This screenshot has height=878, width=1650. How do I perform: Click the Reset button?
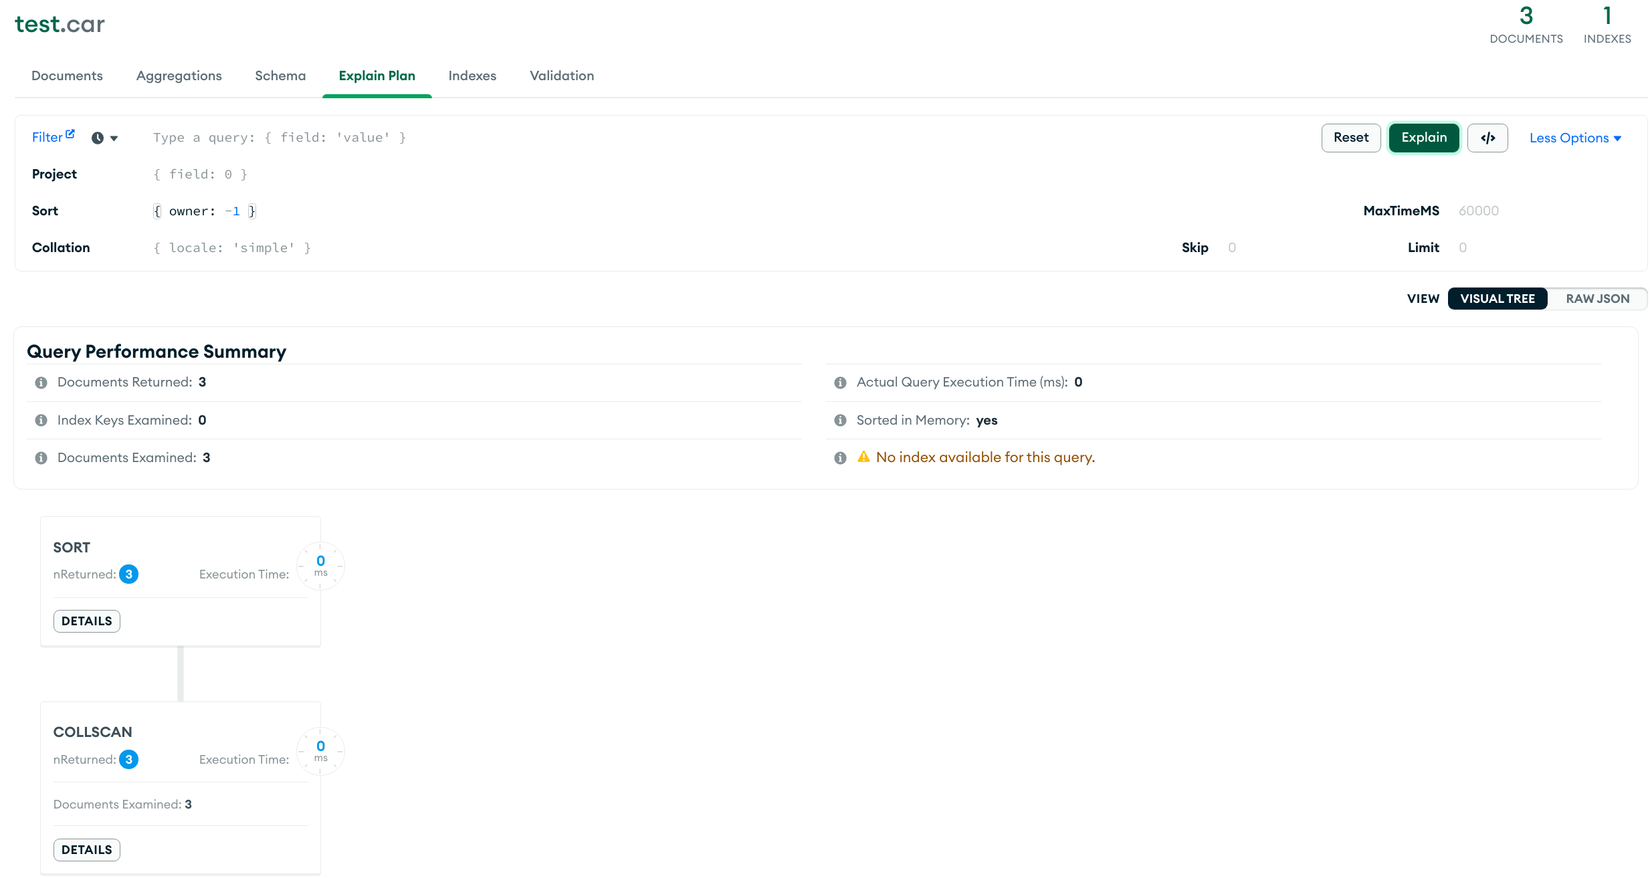[1351, 138]
